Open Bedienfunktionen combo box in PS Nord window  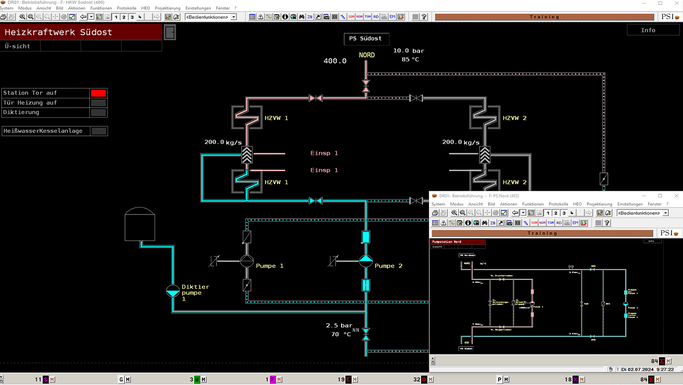tap(643, 213)
